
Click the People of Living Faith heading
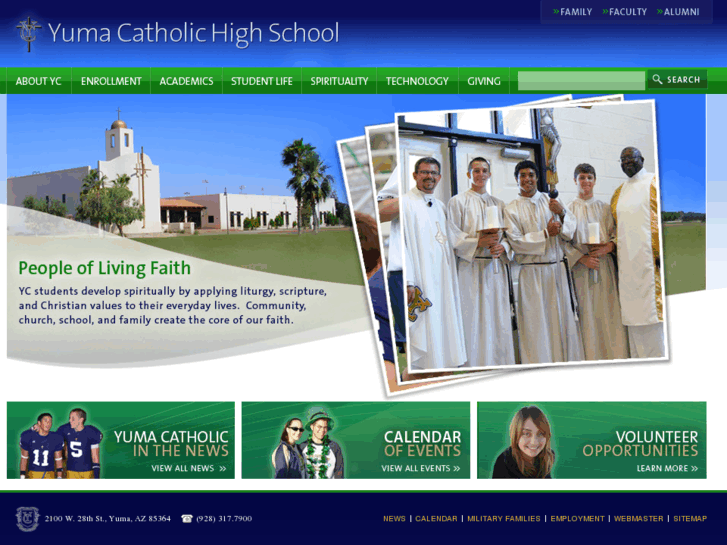(x=104, y=268)
